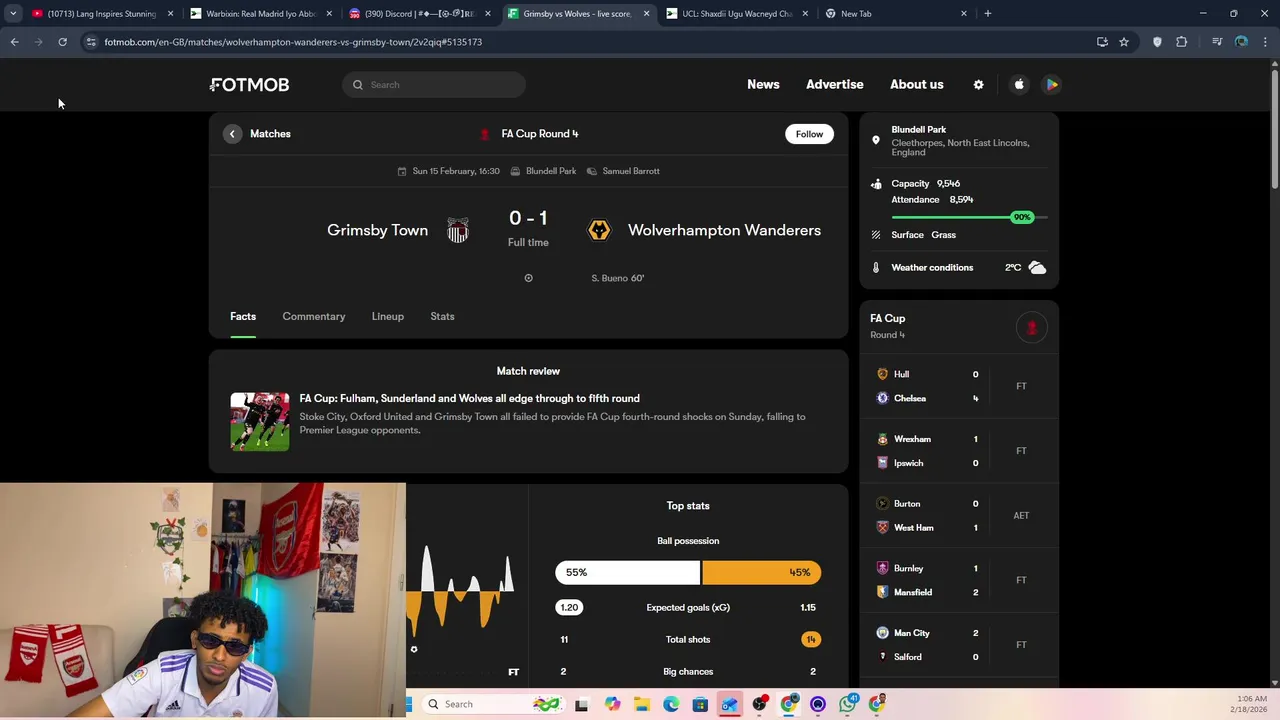Screen dimensions: 1280x720
Task: Open the Hull vs Chelsea match
Action: tap(959, 387)
